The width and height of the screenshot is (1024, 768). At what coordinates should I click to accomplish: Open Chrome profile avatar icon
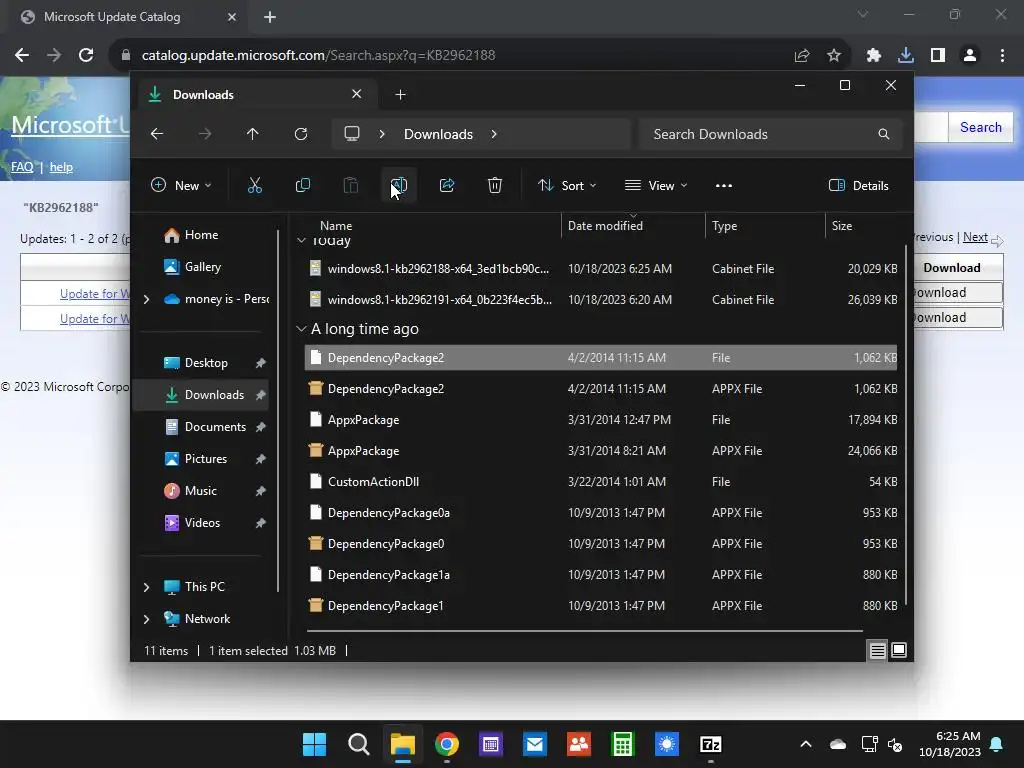tap(970, 56)
